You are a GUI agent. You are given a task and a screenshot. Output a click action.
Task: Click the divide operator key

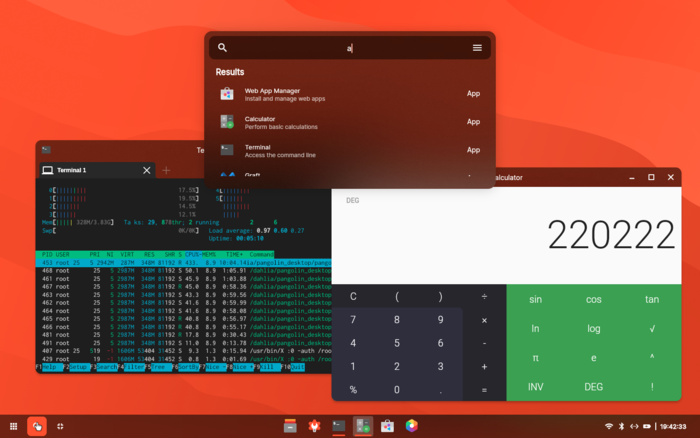click(x=484, y=296)
